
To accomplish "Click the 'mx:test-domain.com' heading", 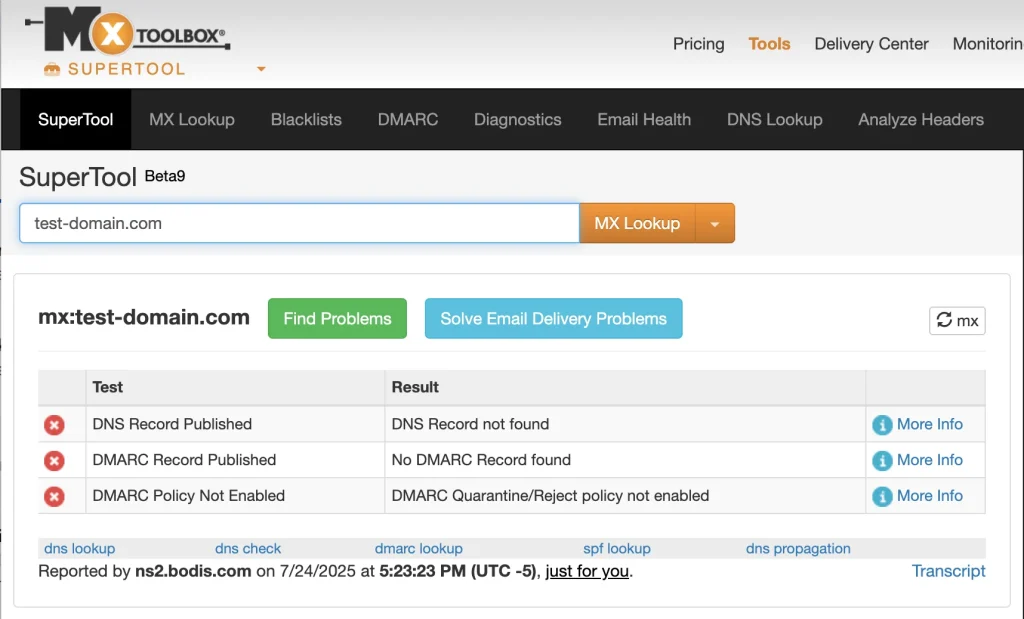I will 144,317.
